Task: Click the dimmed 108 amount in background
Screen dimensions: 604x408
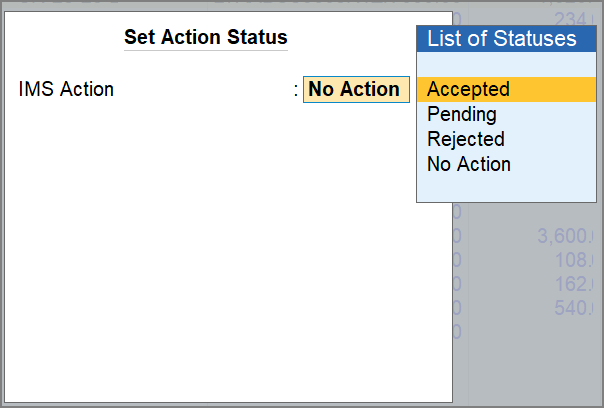Action: click(574, 260)
